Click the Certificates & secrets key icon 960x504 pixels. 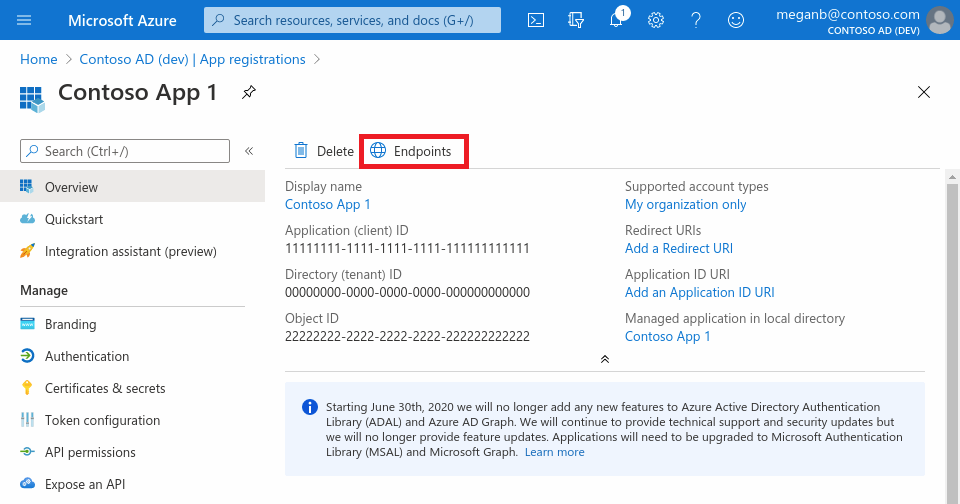27,388
